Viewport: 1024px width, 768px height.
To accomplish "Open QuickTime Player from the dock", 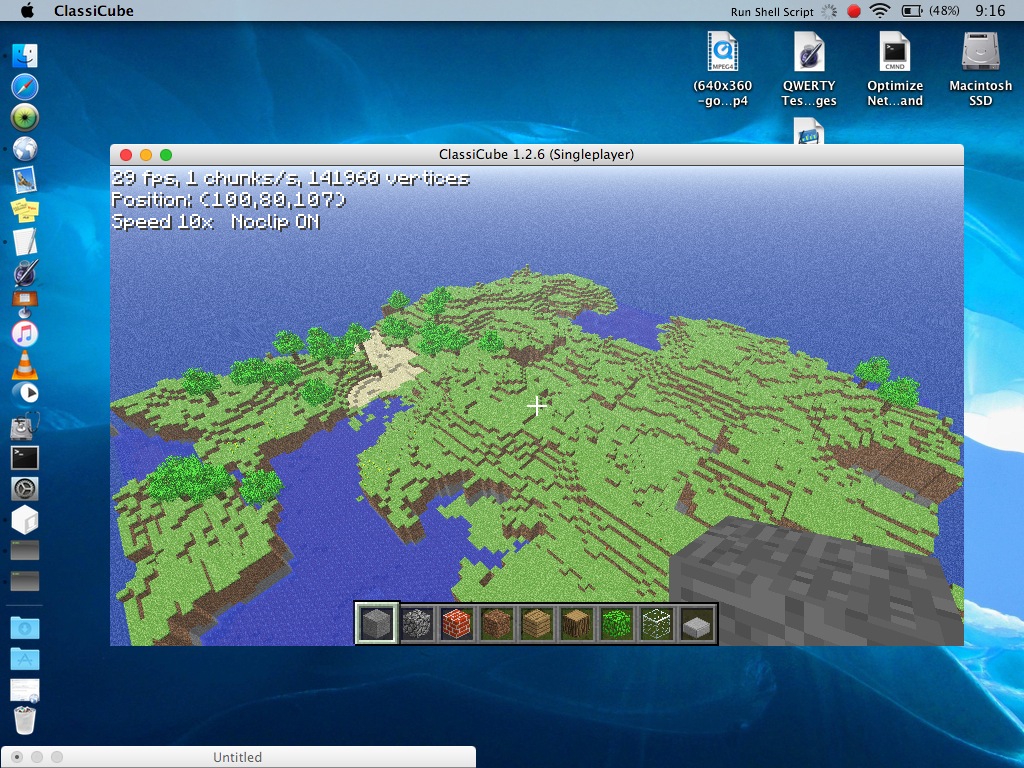I will click(25, 393).
